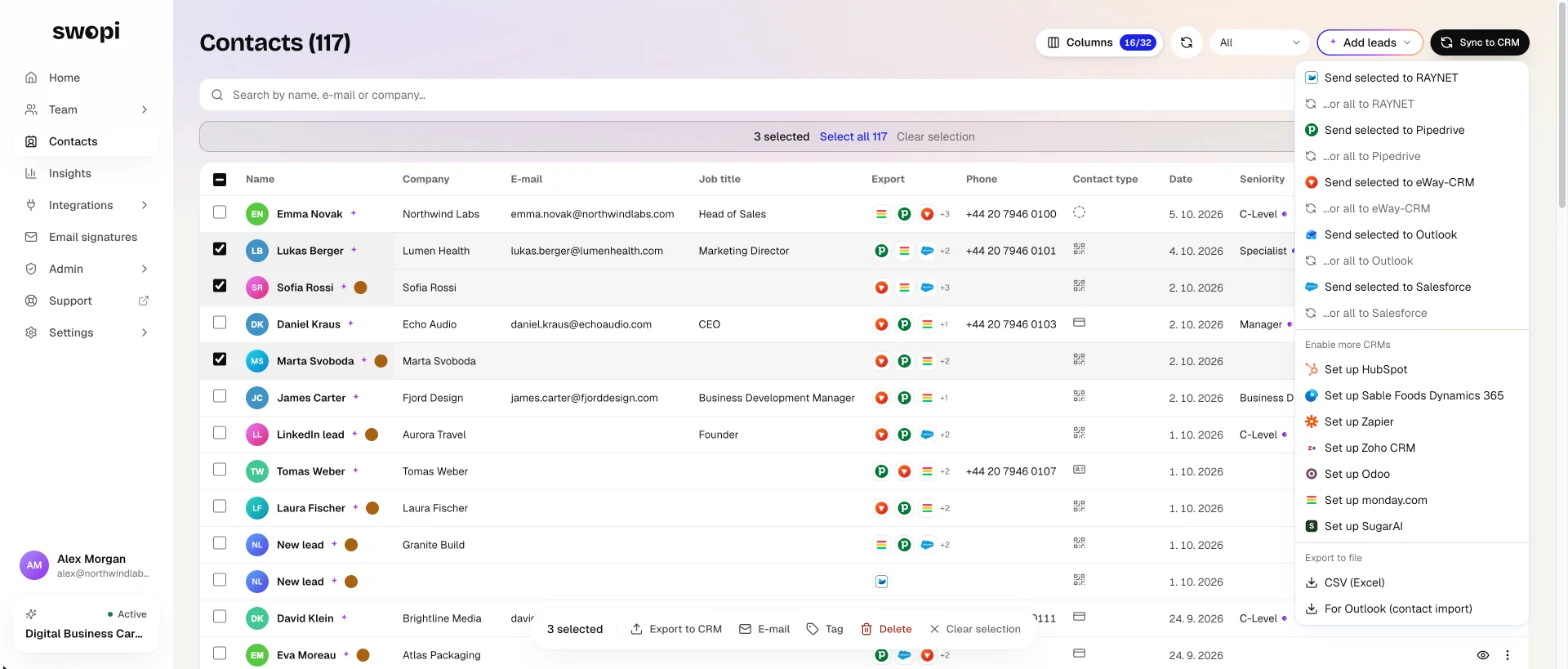
Task: Click the Pipedrive export icon in Emma Novak row
Action: (x=904, y=214)
